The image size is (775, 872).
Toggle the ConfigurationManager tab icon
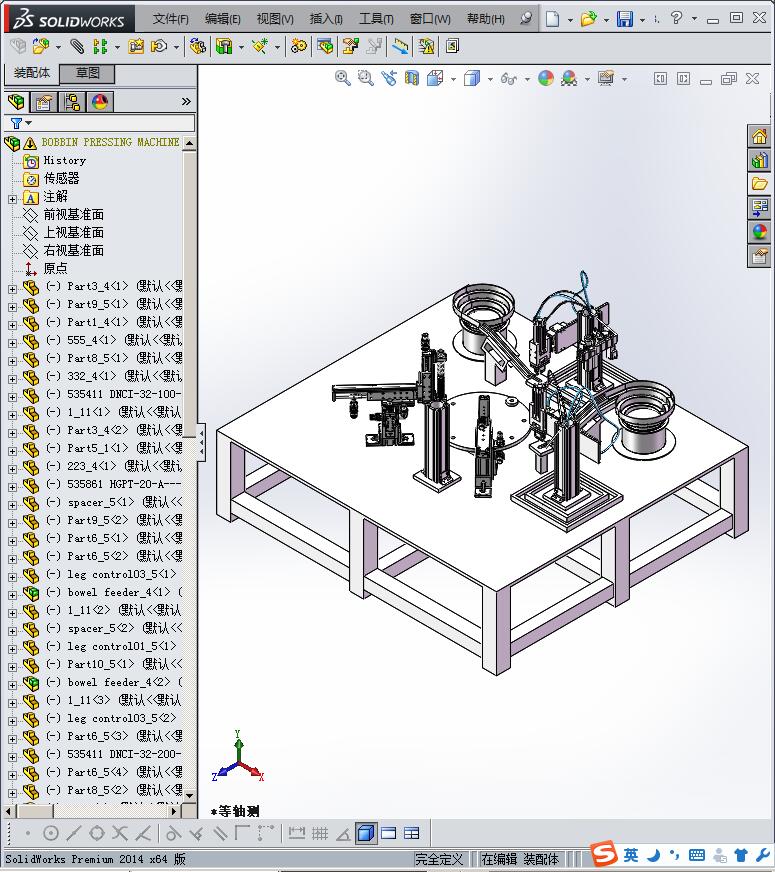72,102
